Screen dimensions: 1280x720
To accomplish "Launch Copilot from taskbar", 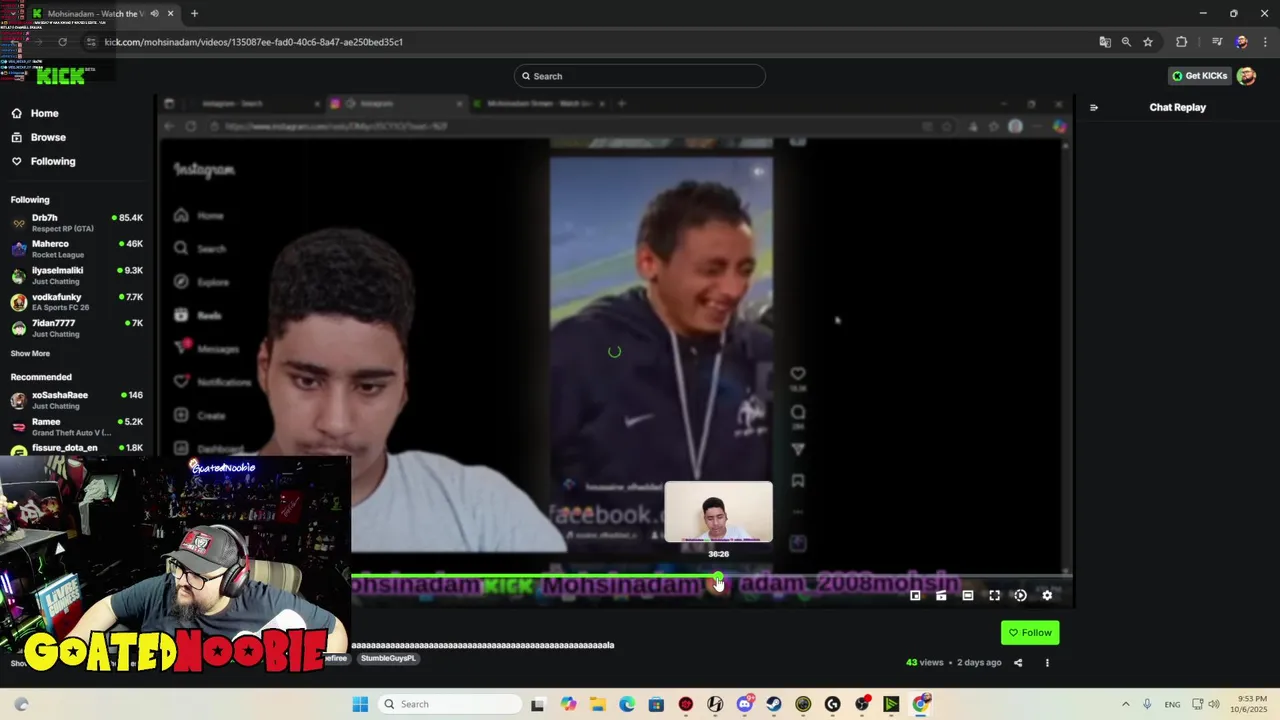I will (568, 704).
